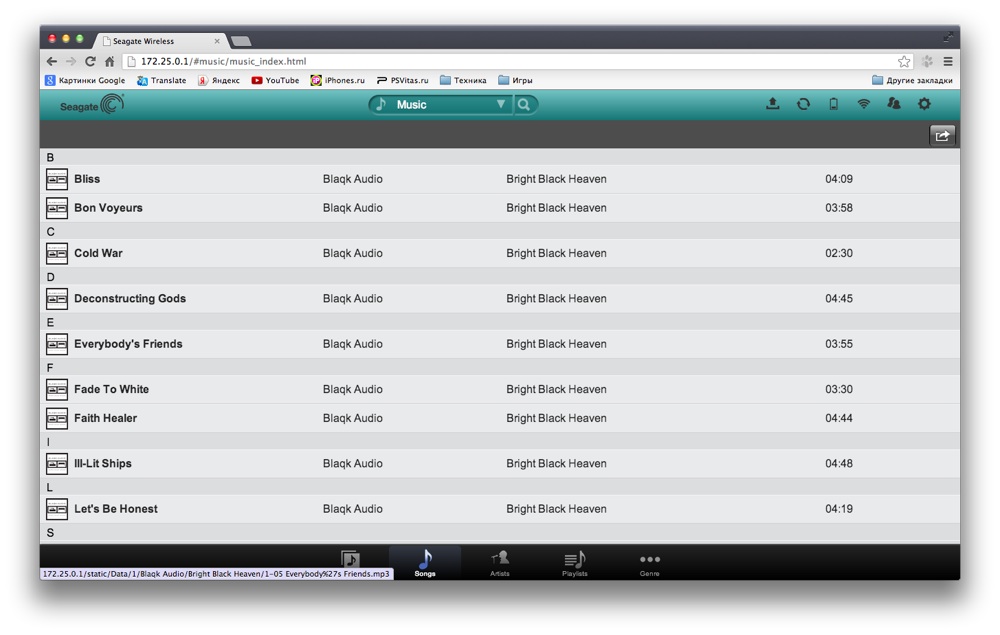Play the song Everybody's Friends
The width and height of the screenshot is (1000, 635).
pos(128,344)
